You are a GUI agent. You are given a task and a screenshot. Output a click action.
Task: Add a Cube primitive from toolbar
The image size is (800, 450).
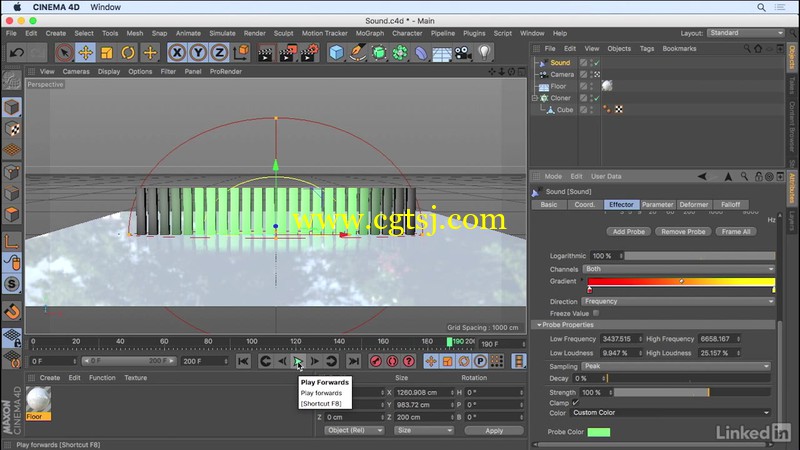pyautogui.click(x=336, y=53)
